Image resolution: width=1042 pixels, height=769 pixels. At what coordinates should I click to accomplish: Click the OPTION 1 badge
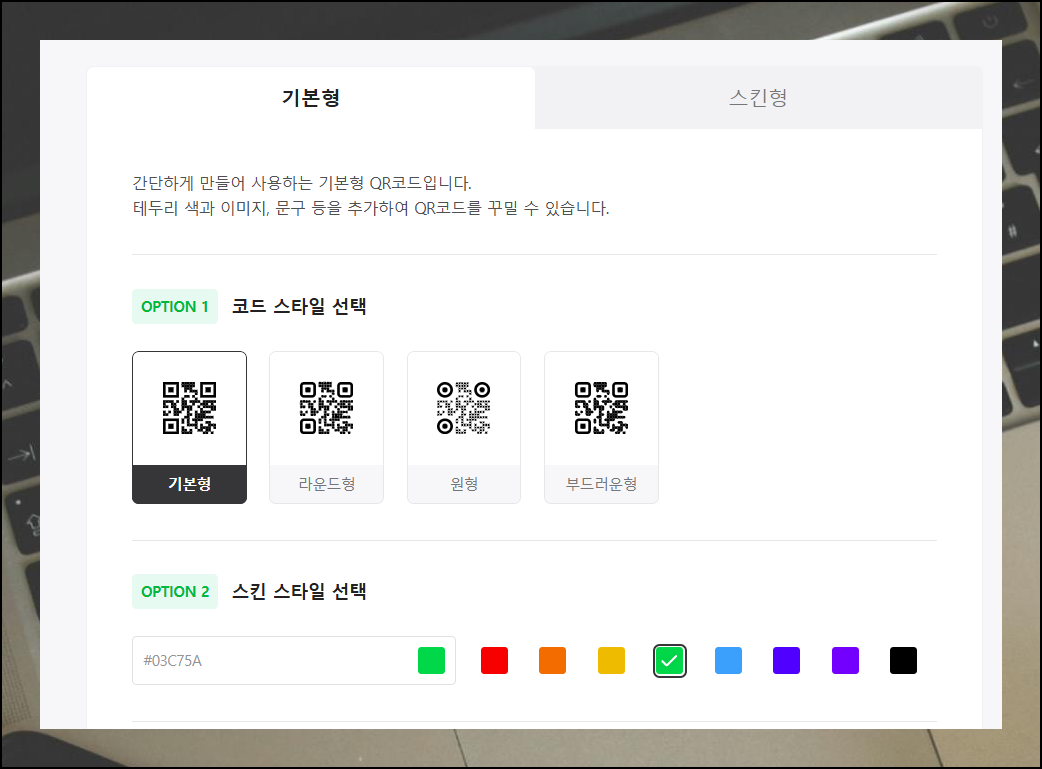pyautogui.click(x=175, y=306)
